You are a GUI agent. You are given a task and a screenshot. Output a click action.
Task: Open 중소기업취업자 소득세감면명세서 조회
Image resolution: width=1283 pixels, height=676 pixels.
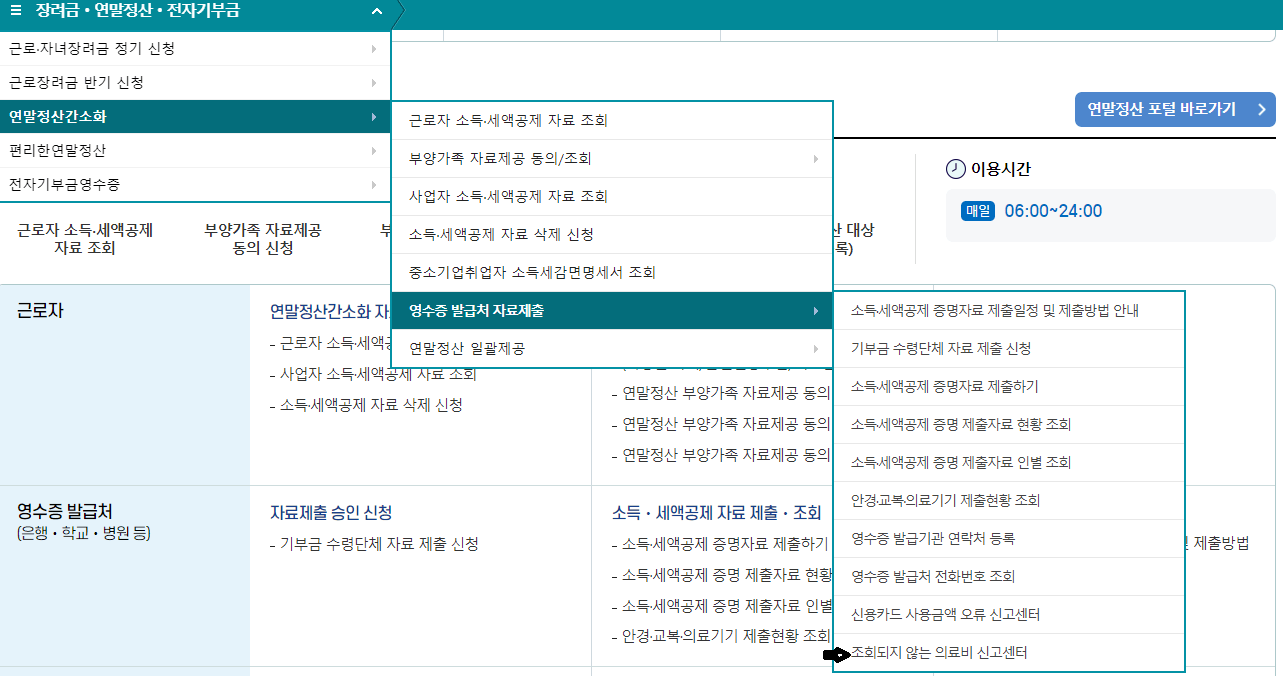612,272
